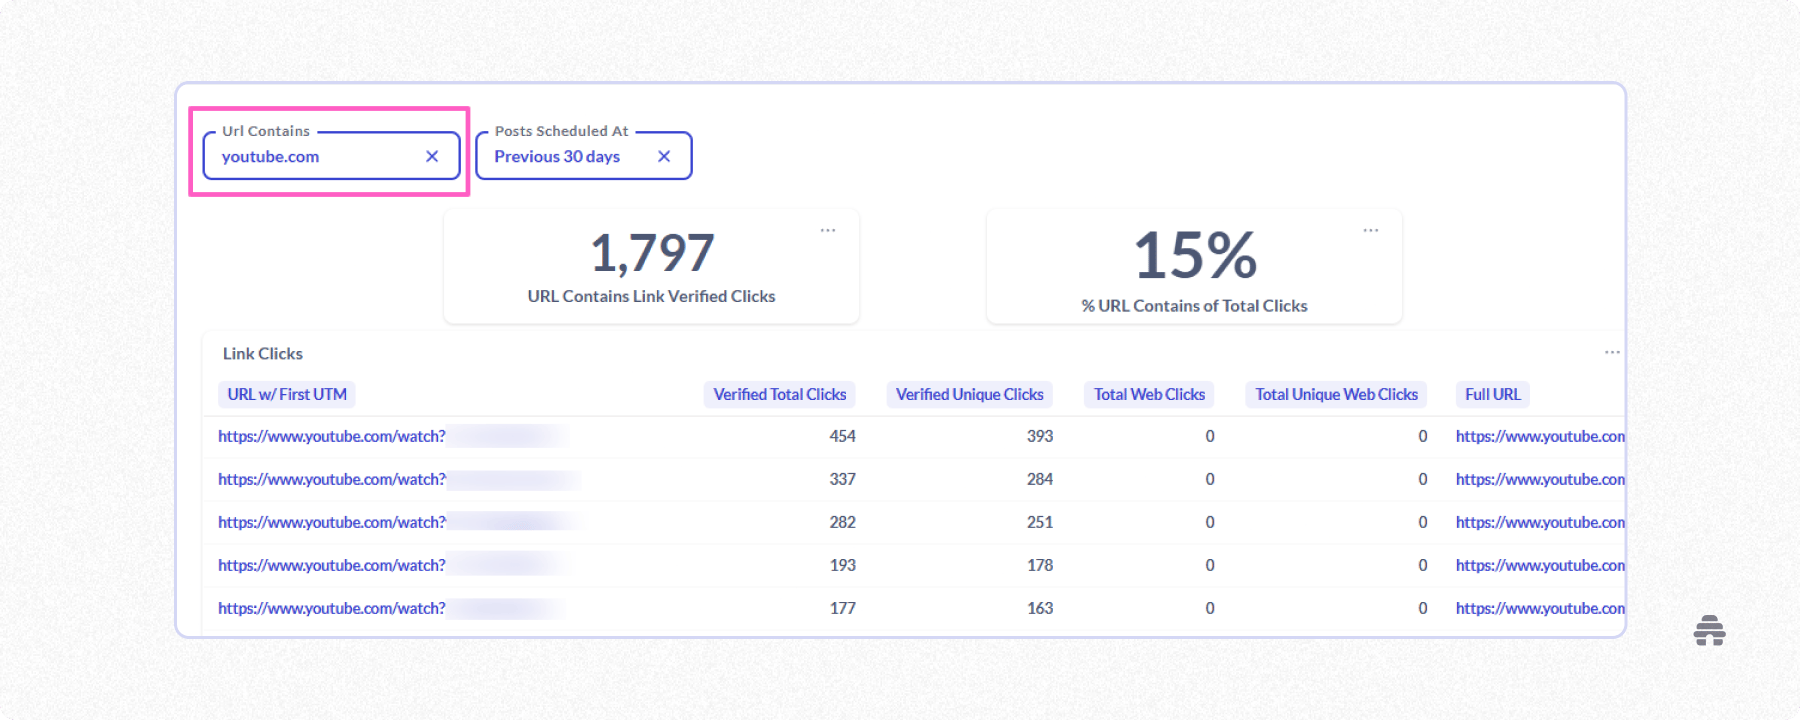
Task: Open the YouTube URL with 282 clicks
Action: point(332,522)
